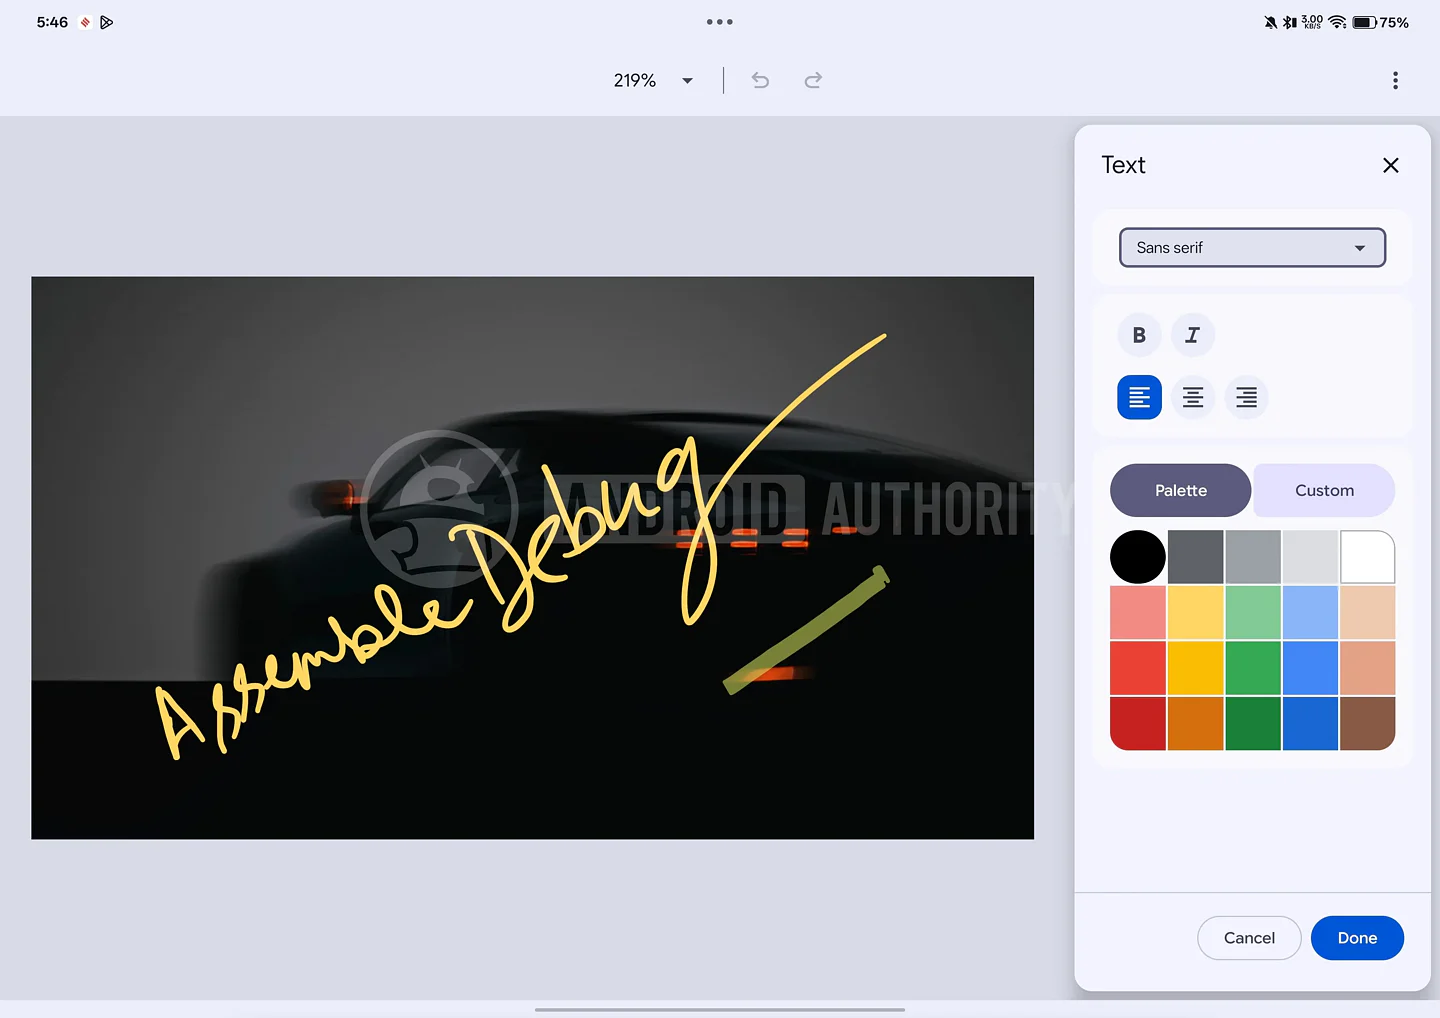
Task: Select the medium green swatch
Action: point(1253,668)
